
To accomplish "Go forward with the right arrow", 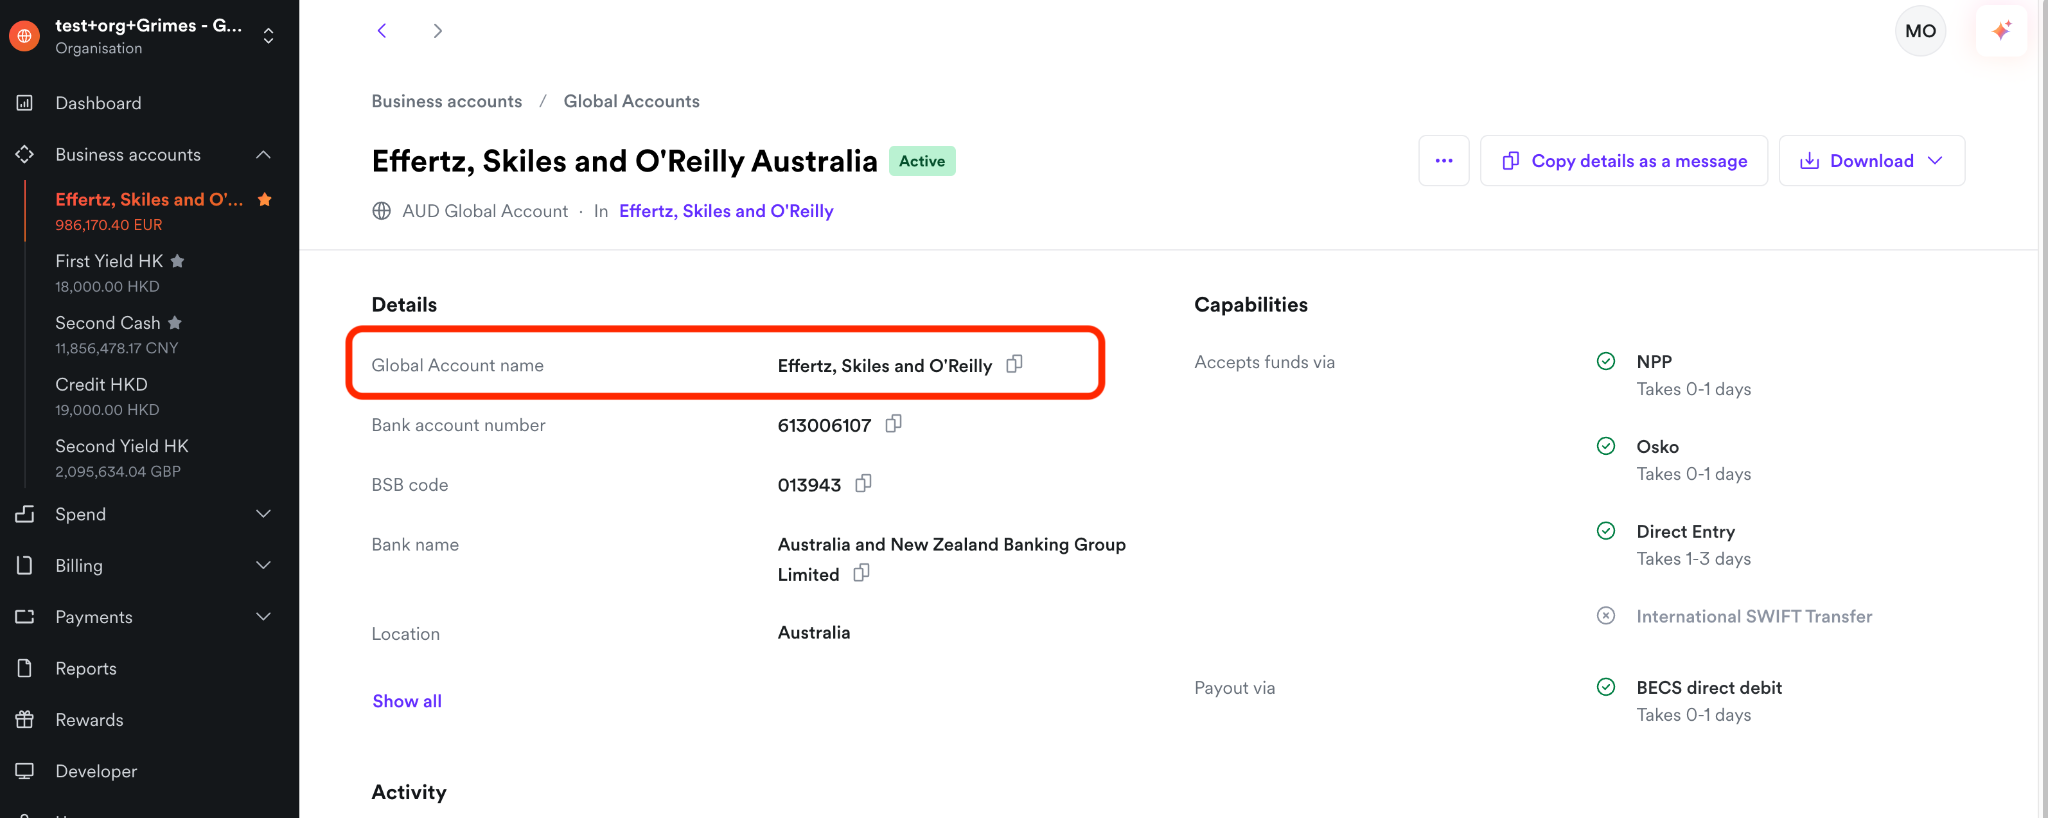I will [x=437, y=31].
